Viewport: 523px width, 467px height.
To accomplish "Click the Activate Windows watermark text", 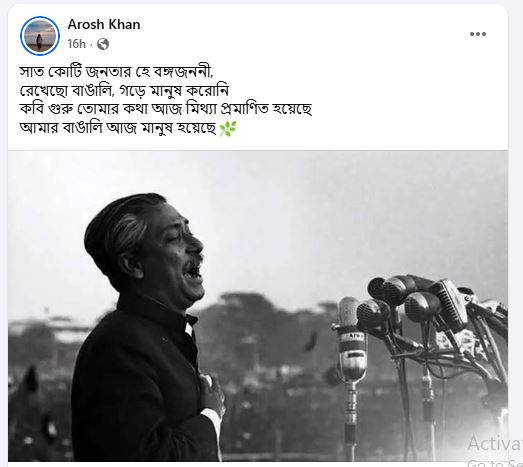I will (x=494, y=444).
